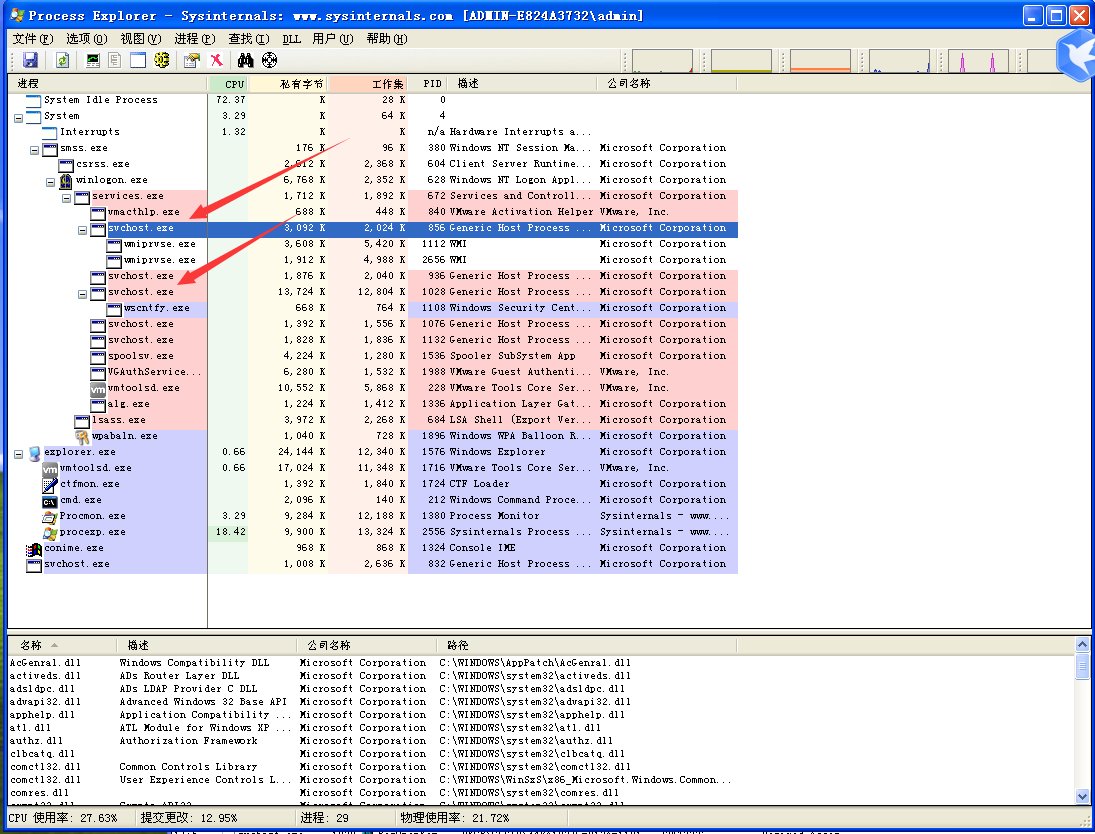
Task: Click the procexp.exe process icon
Action: 50,532
